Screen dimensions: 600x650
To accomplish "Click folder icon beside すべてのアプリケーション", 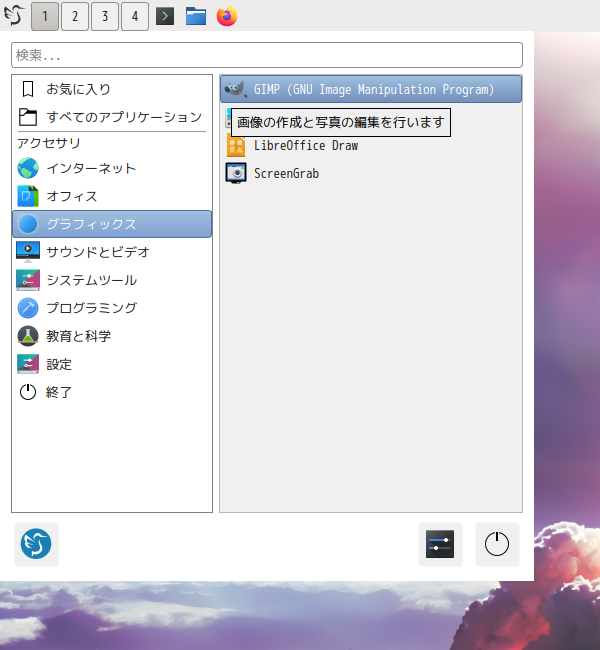I will pos(28,117).
